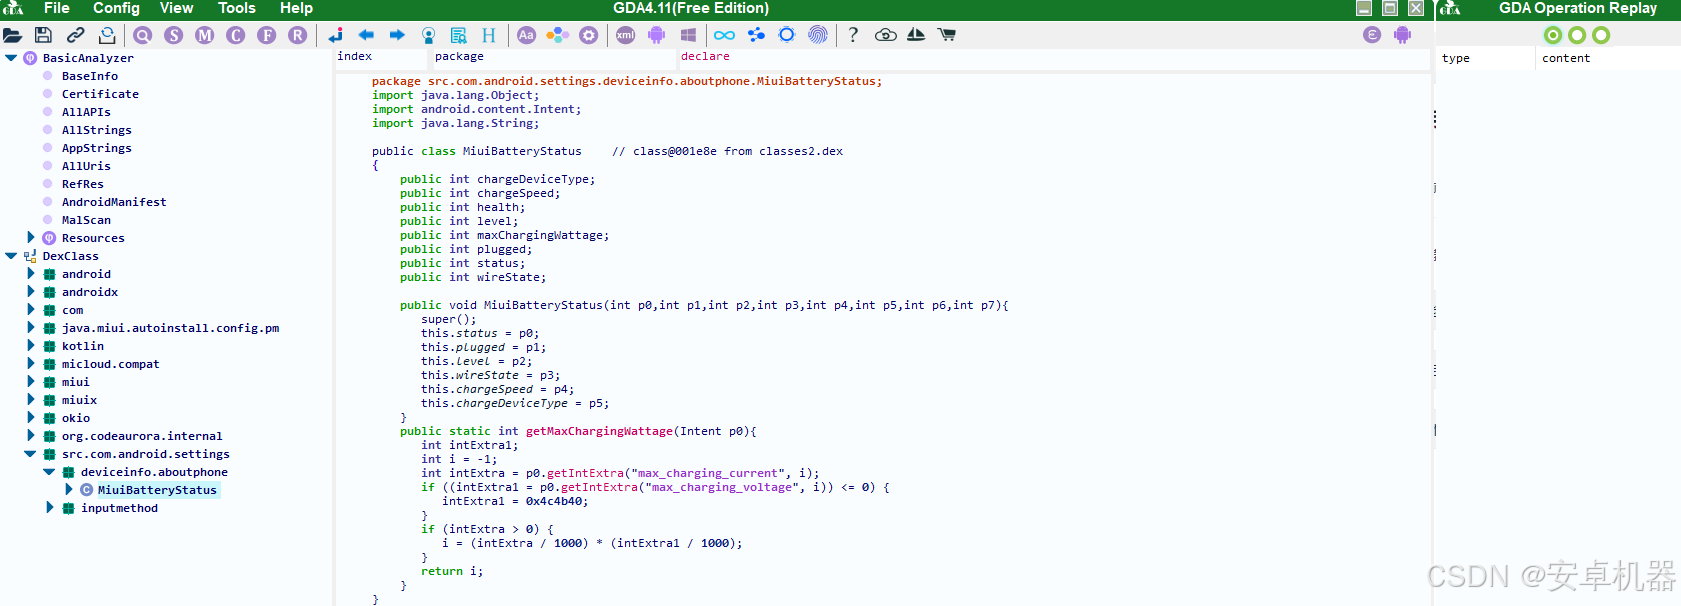Click the purple gear settings icon
The height and width of the screenshot is (606, 1681).
pos(589,35)
